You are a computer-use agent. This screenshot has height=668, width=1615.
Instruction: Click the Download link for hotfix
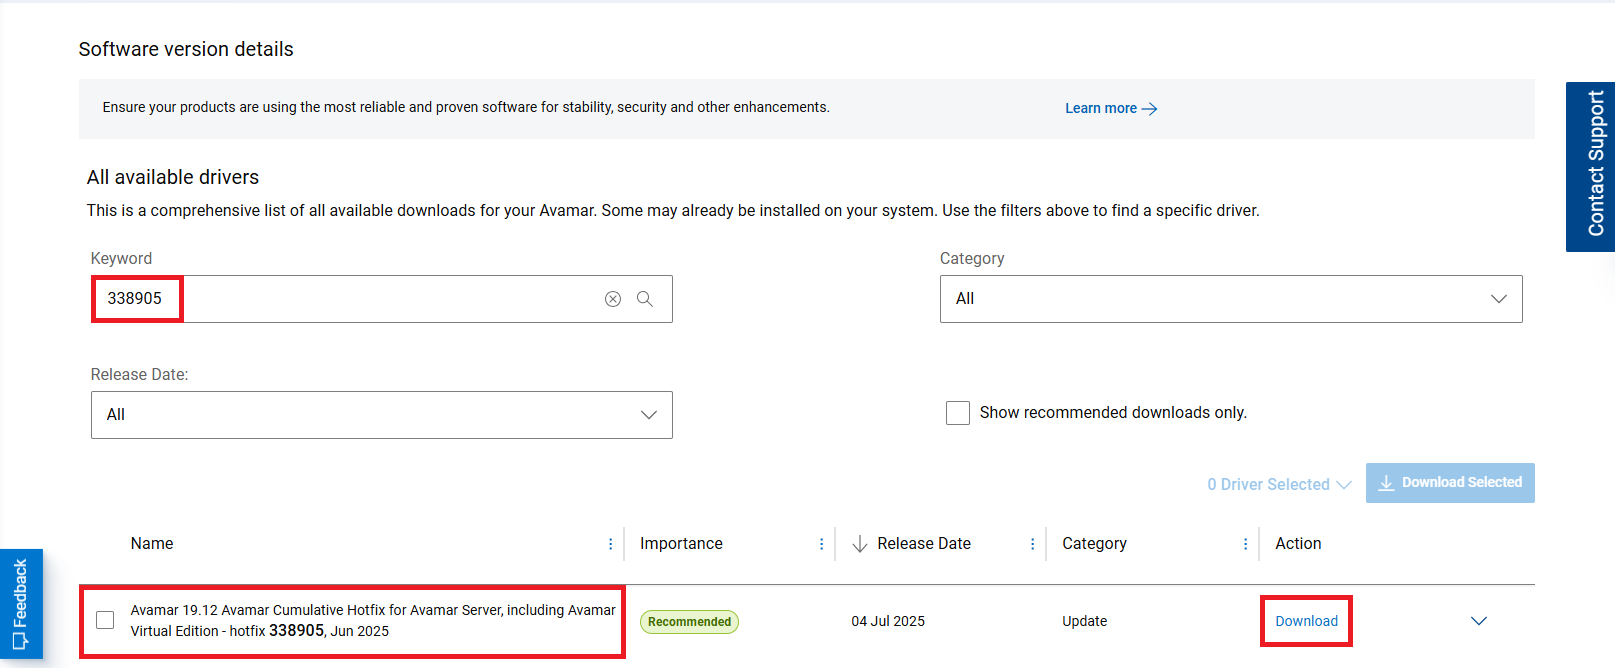pyautogui.click(x=1306, y=621)
